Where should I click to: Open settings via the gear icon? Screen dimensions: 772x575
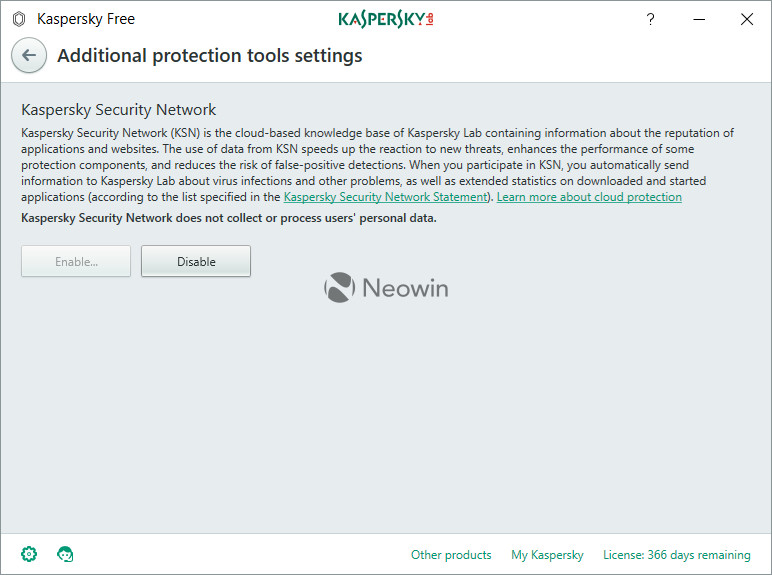click(29, 554)
